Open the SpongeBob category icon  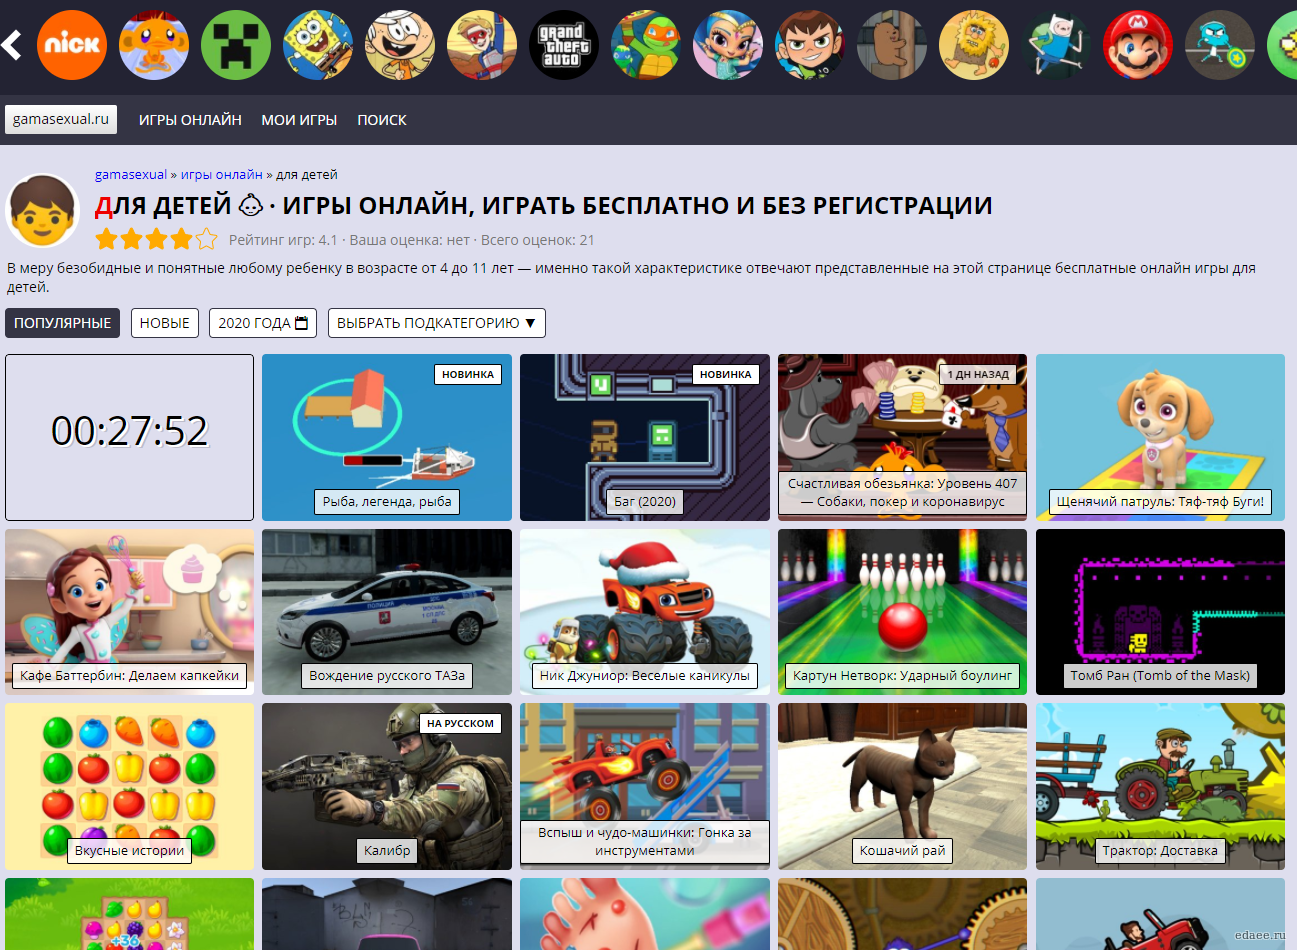click(x=318, y=45)
